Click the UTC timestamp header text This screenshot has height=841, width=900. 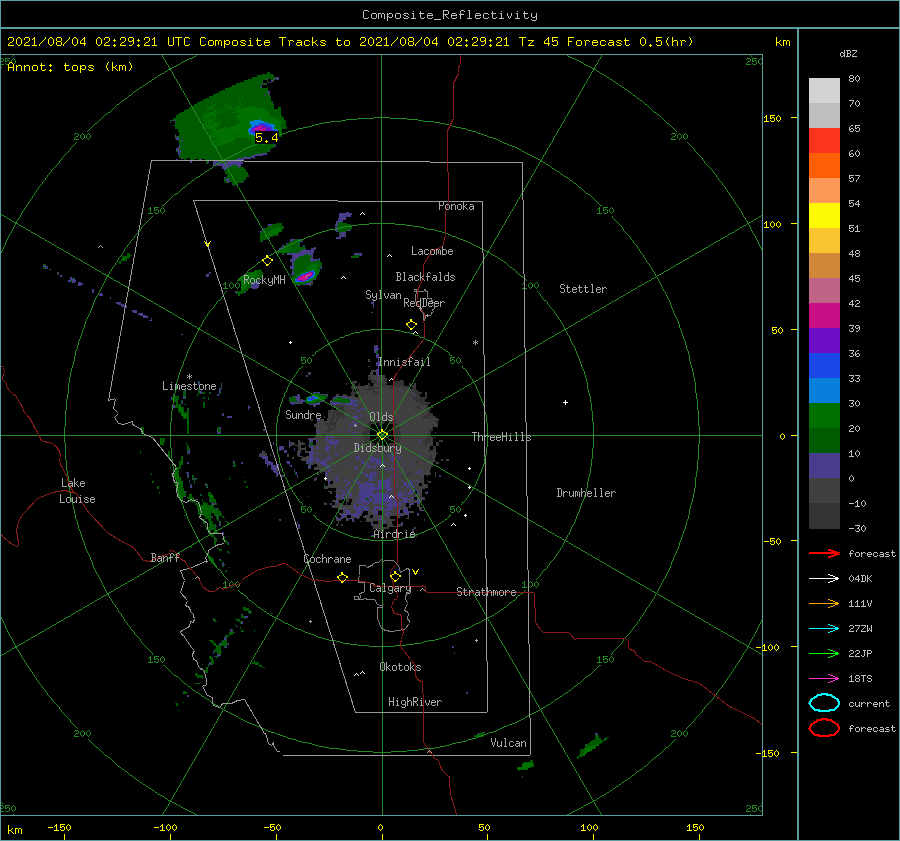(x=350, y=42)
